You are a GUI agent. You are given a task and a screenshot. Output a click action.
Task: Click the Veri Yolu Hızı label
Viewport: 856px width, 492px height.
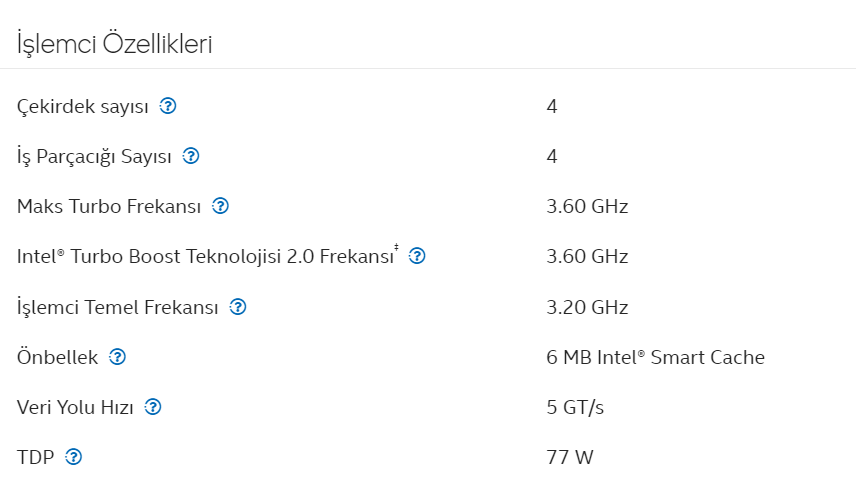[x=75, y=407]
